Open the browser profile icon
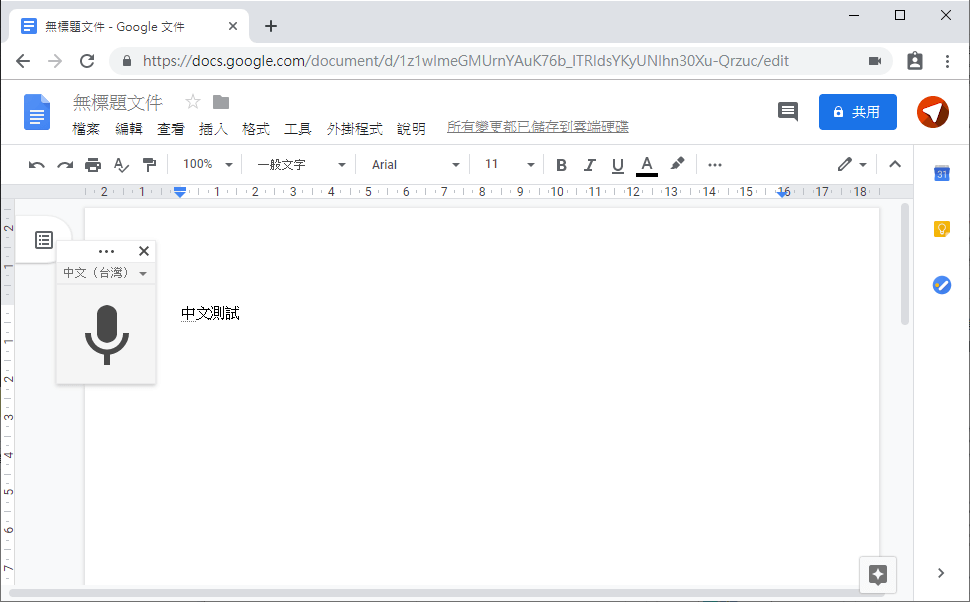This screenshot has width=970, height=602. coord(915,61)
